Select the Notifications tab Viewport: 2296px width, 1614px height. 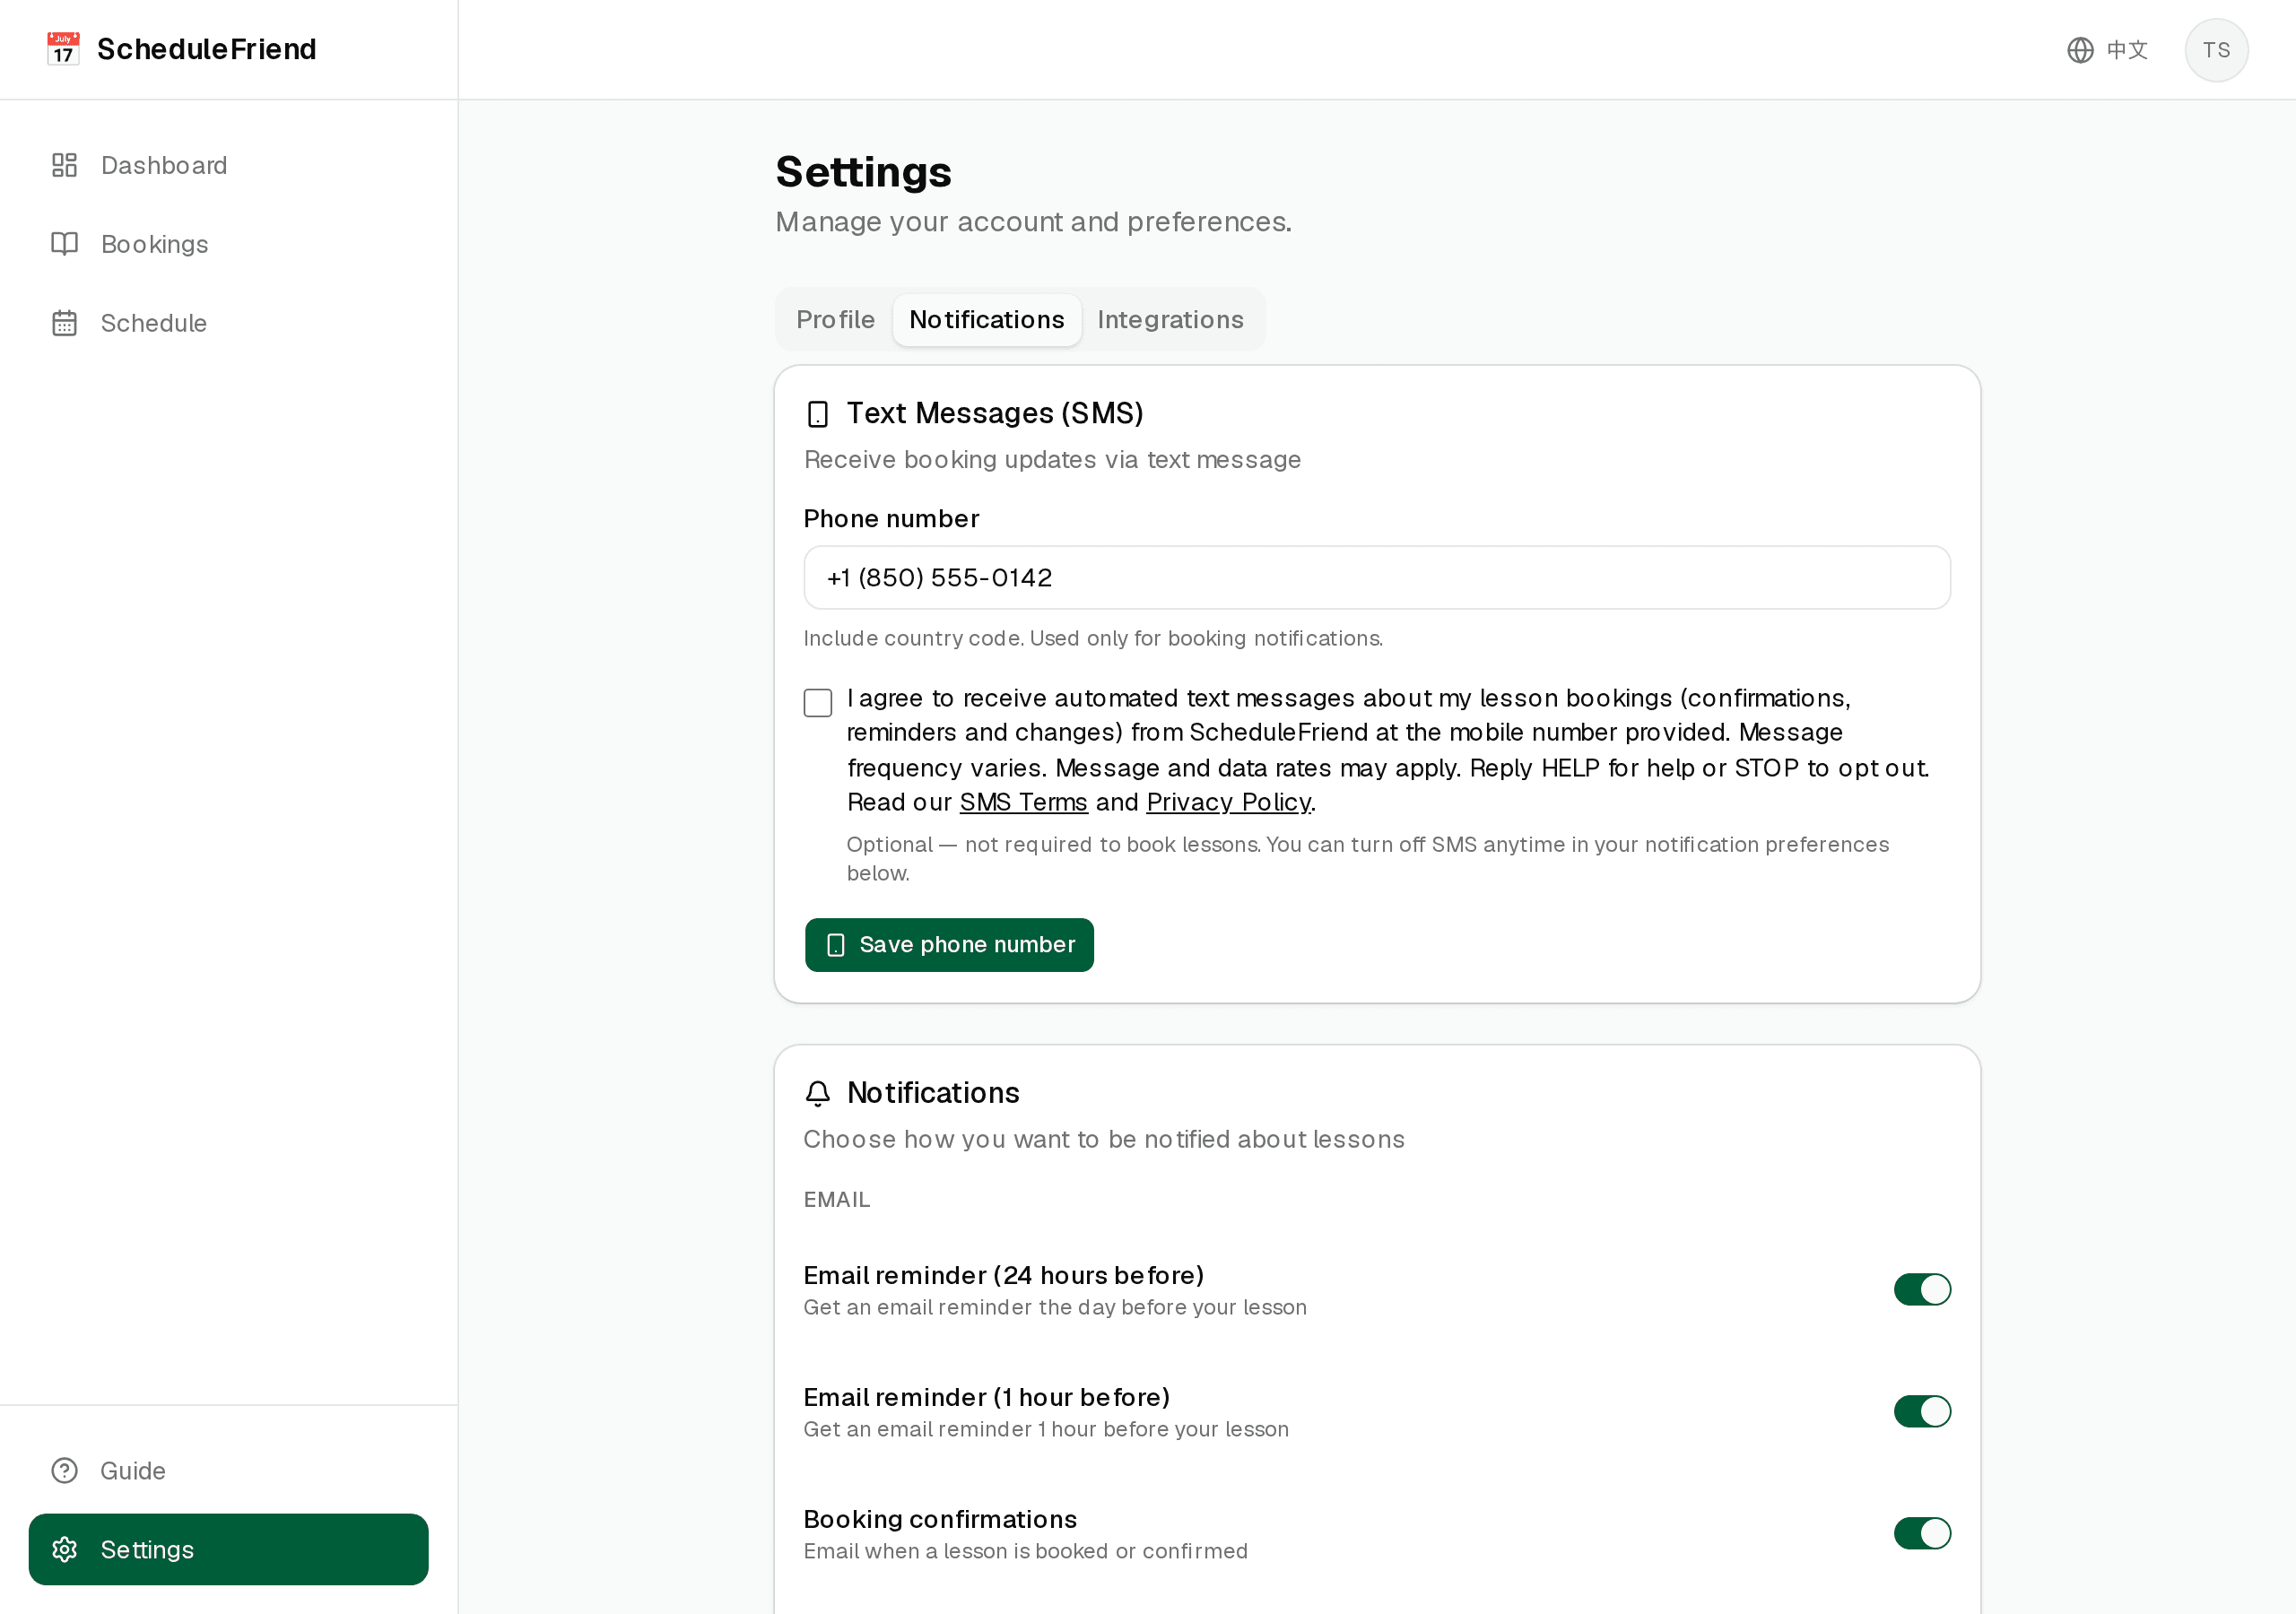click(x=986, y=319)
